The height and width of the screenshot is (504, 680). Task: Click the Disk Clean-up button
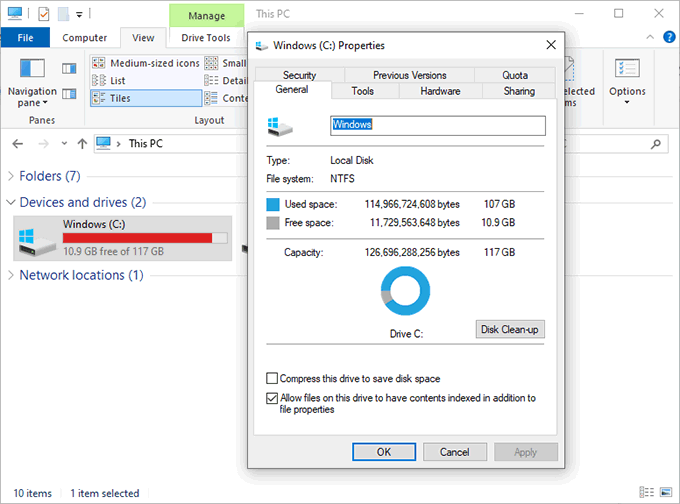tap(510, 330)
